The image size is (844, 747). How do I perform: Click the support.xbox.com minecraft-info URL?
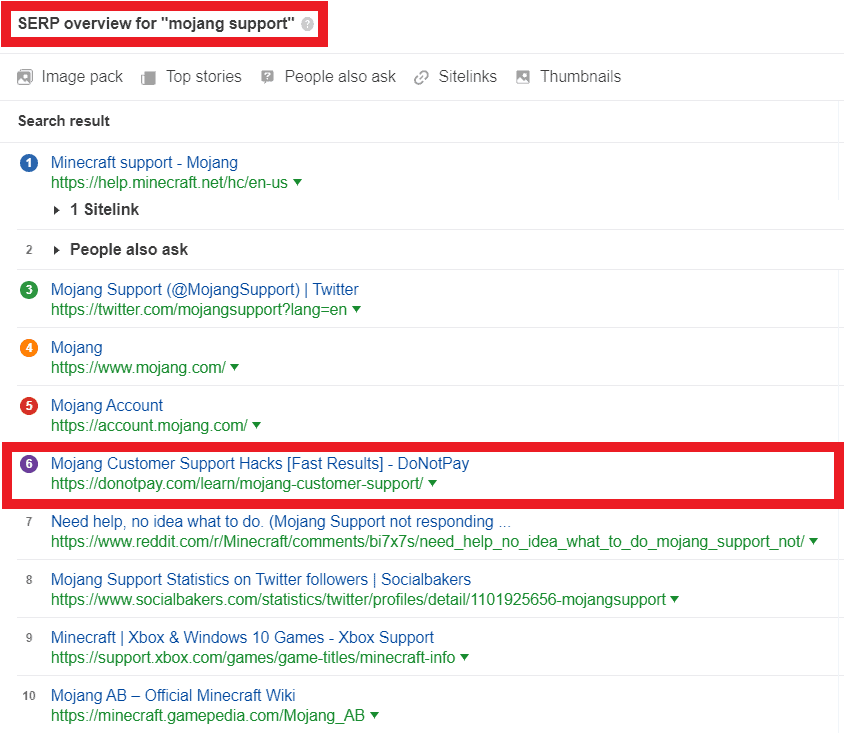click(x=253, y=658)
